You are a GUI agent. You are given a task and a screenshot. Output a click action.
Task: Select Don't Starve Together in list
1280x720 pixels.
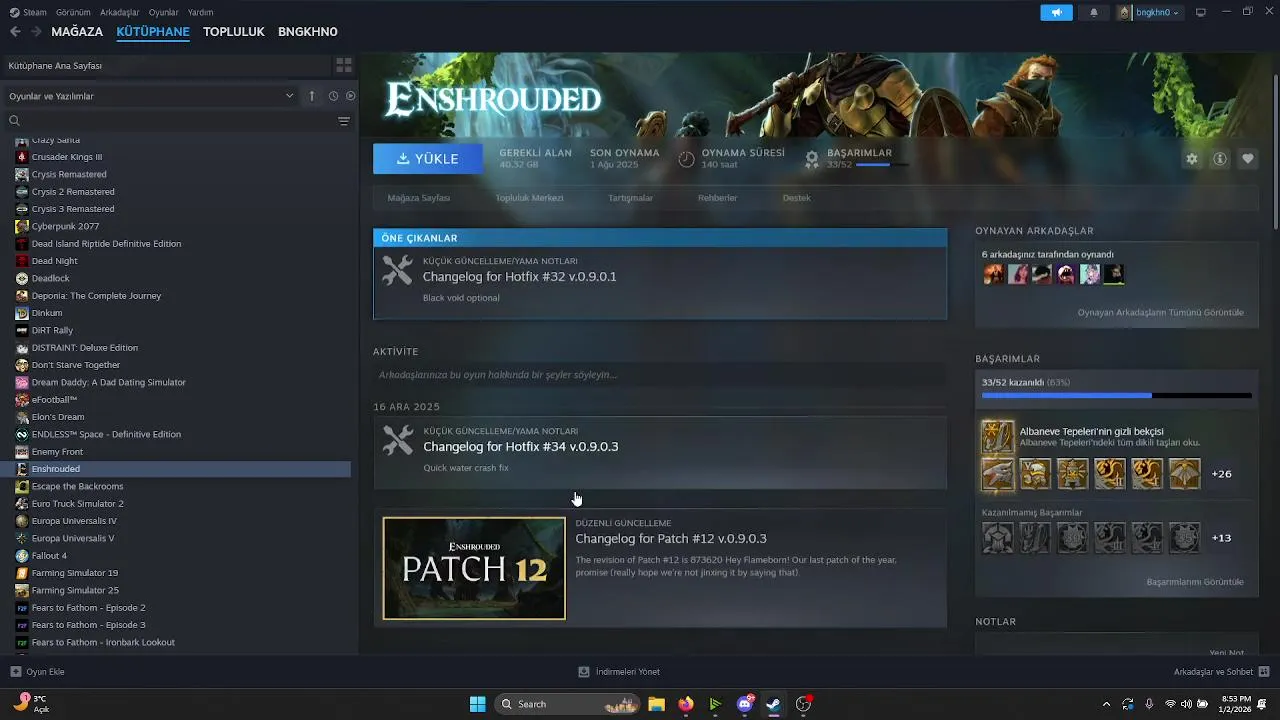pos(76,365)
